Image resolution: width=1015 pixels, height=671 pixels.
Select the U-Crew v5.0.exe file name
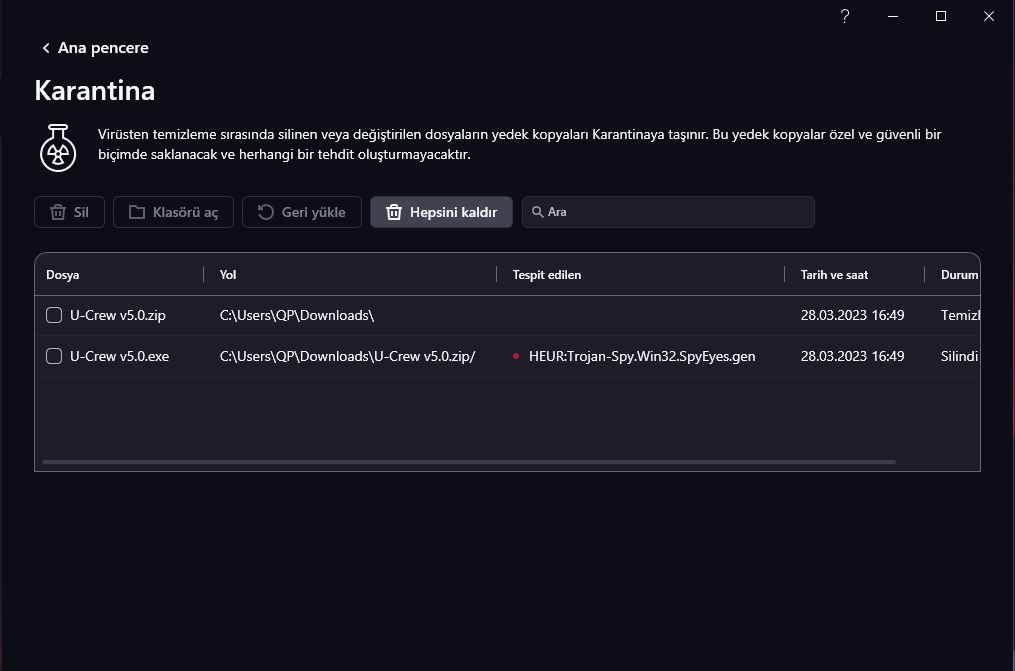[x=119, y=356]
